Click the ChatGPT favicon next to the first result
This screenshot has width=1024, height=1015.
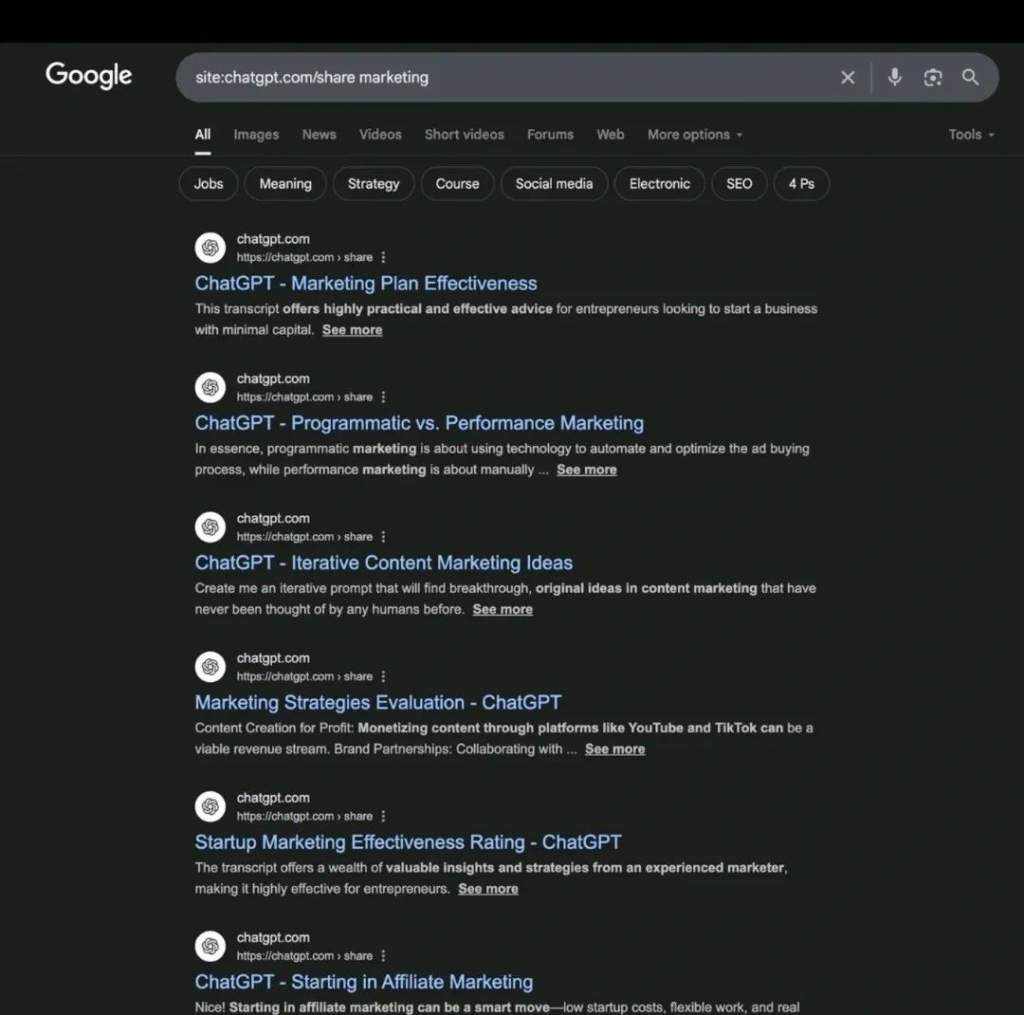coord(209,247)
